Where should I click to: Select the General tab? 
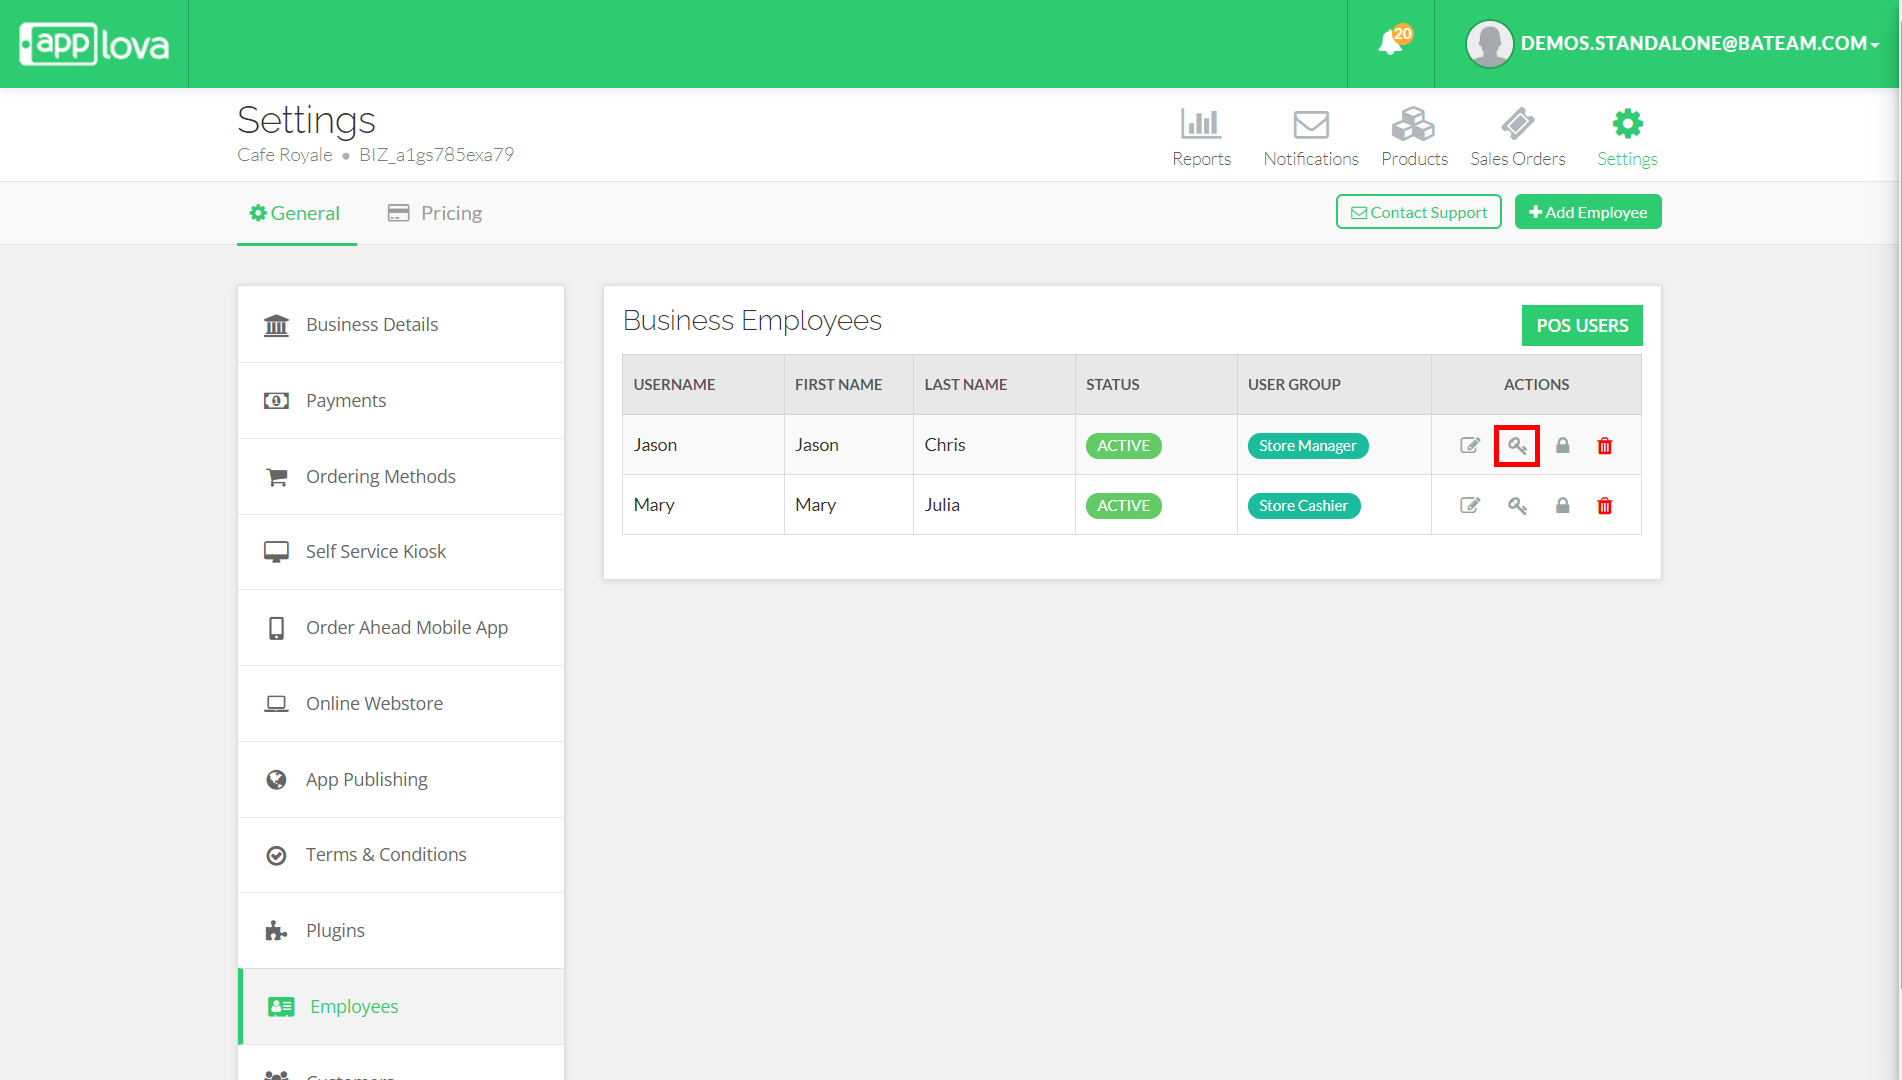click(x=295, y=213)
